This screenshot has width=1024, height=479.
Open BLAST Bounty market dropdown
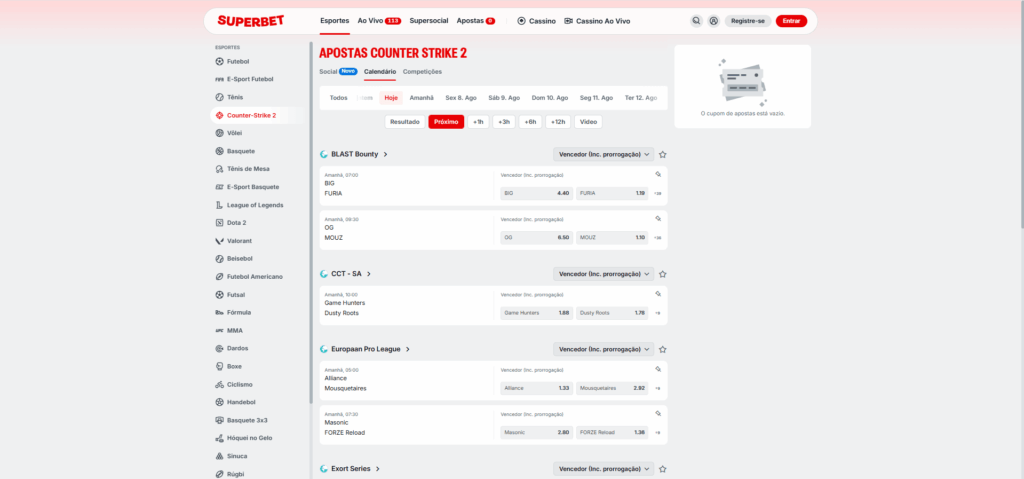603,155
